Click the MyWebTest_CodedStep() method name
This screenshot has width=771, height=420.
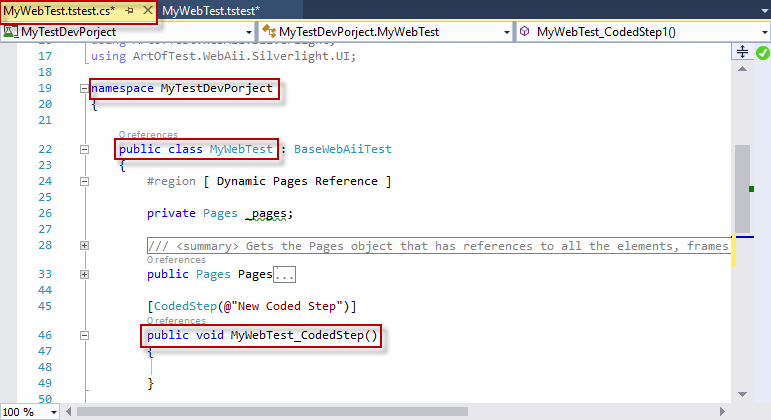(x=304, y=335)
